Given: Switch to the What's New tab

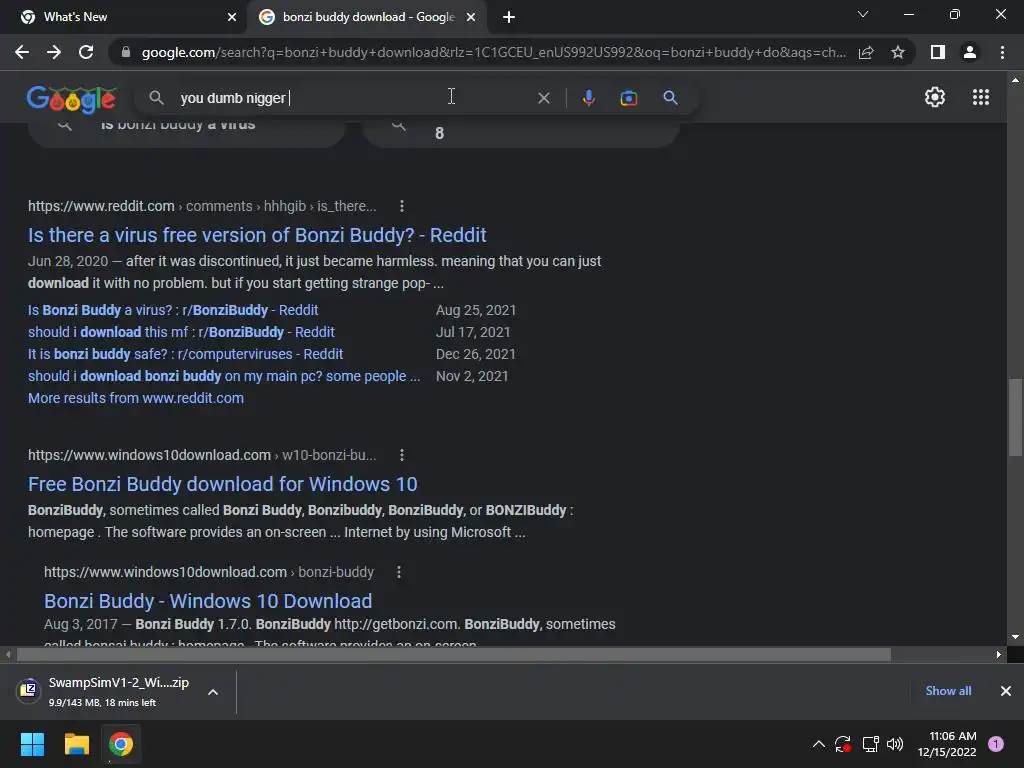Looking at the screenshot, I should click(124, 17).
